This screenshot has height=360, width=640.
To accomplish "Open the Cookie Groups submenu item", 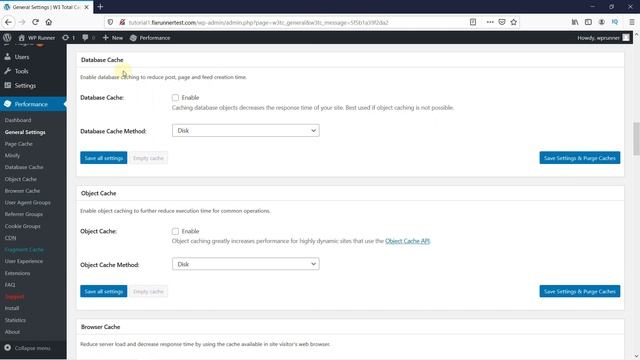I will pyautogui.click(x=22, y=226).
